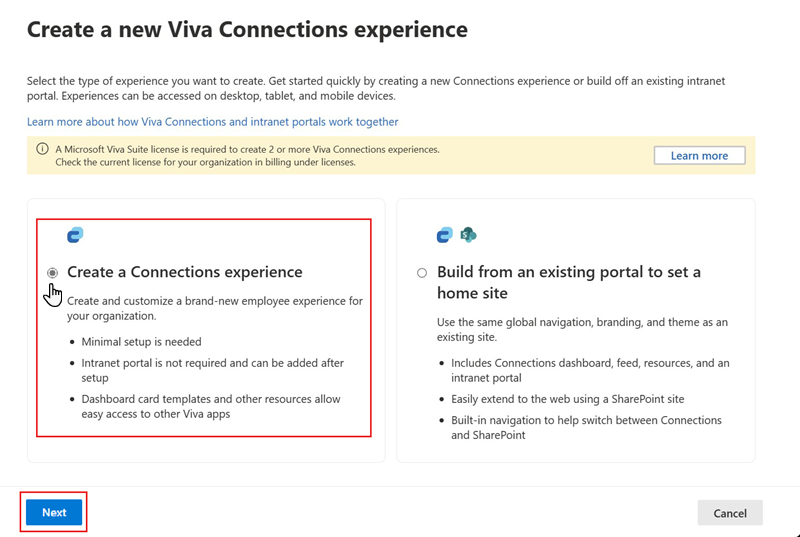The height and width of the screenshot is (537, 800).
Task: Select the Create a Connections experience radio button
Action: click(52, 273)
